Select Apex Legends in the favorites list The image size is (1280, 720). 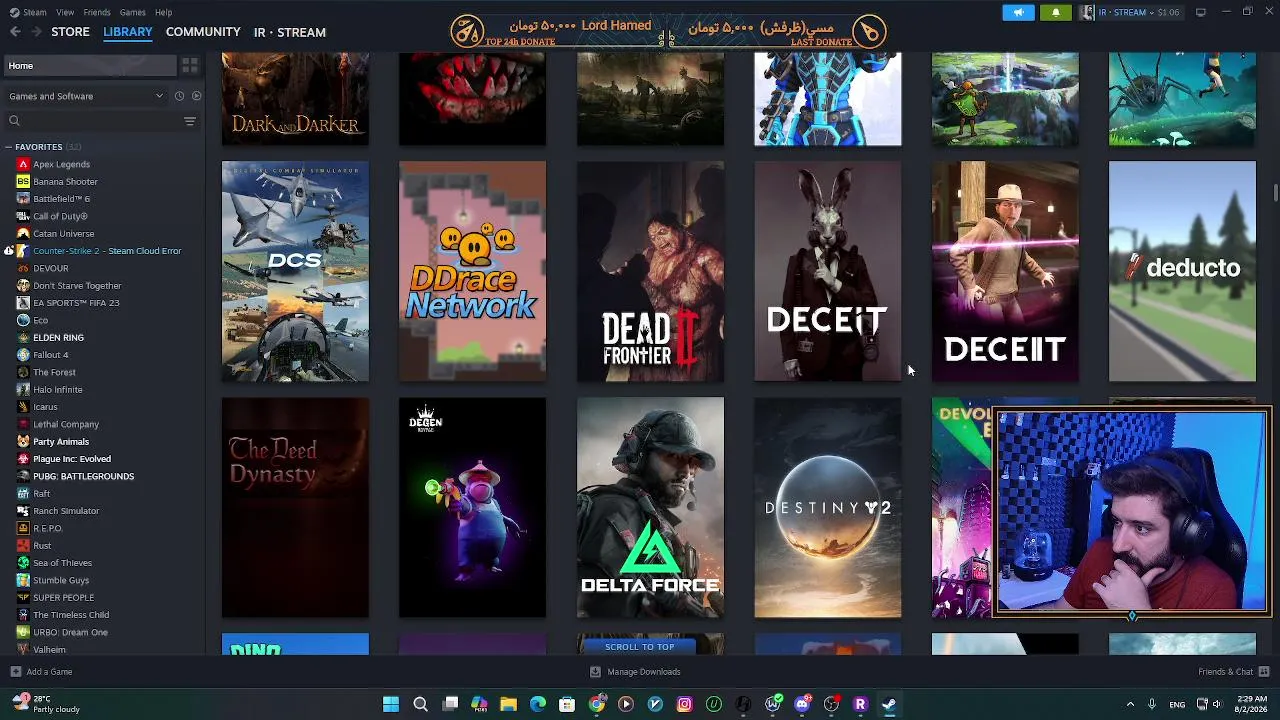click(61, 164)
